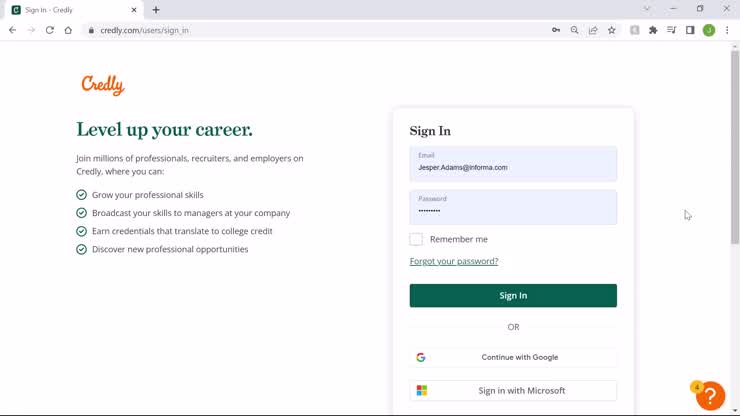
Task: Open the zoom magnifier icon in address bar
Action: point(575,30)
